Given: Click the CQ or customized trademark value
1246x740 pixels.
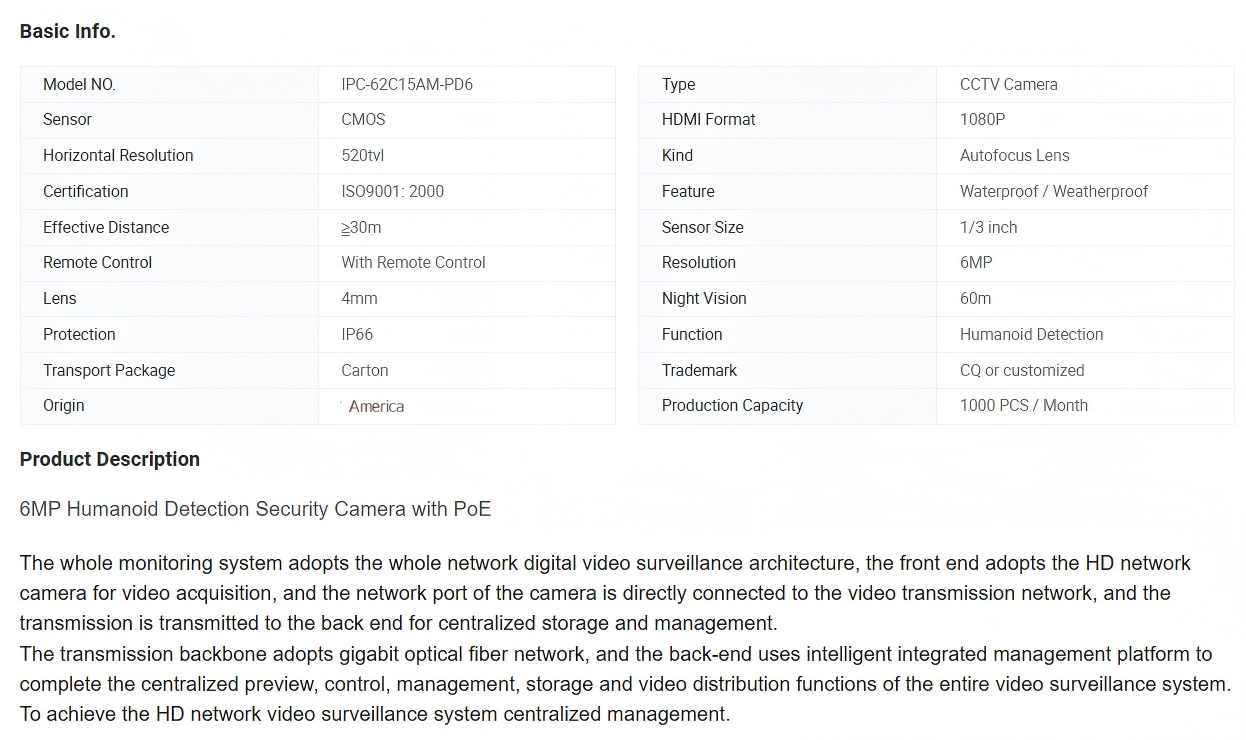Looking at the screenshot, I should (1021, 370).
